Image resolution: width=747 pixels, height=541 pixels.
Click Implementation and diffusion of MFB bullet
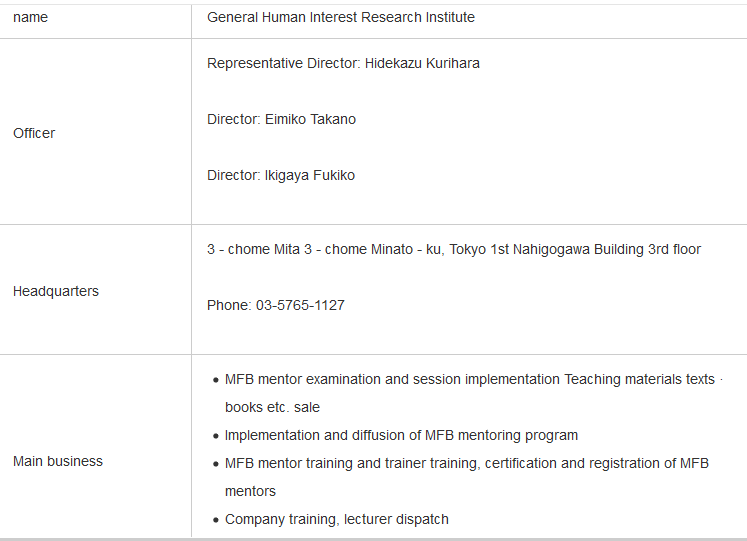click(x=401, y=435)
